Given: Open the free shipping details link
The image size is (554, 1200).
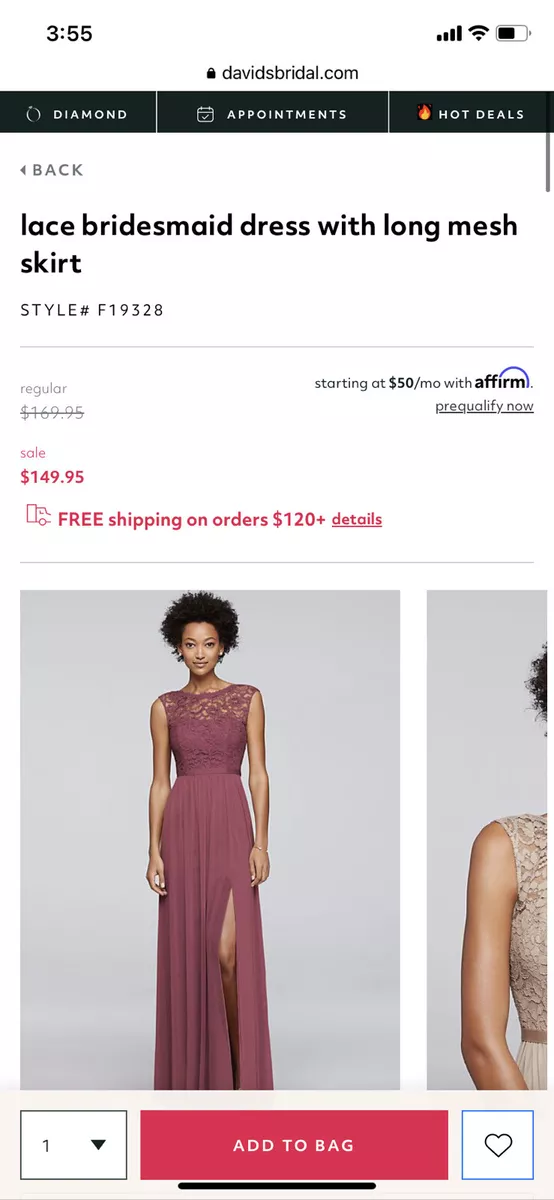Looking at the screenshot, I should [357, 519].
